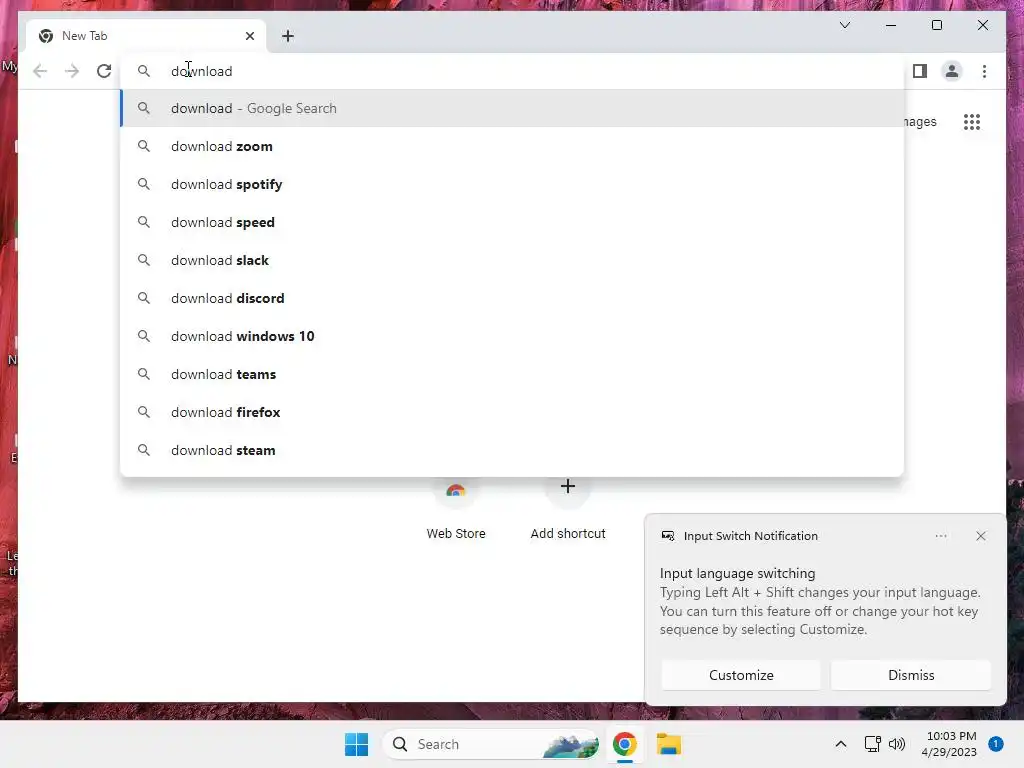Choose the "download teams" suggestion
The height and width of the screenshot is (768, 1024).
pos(513,374)
